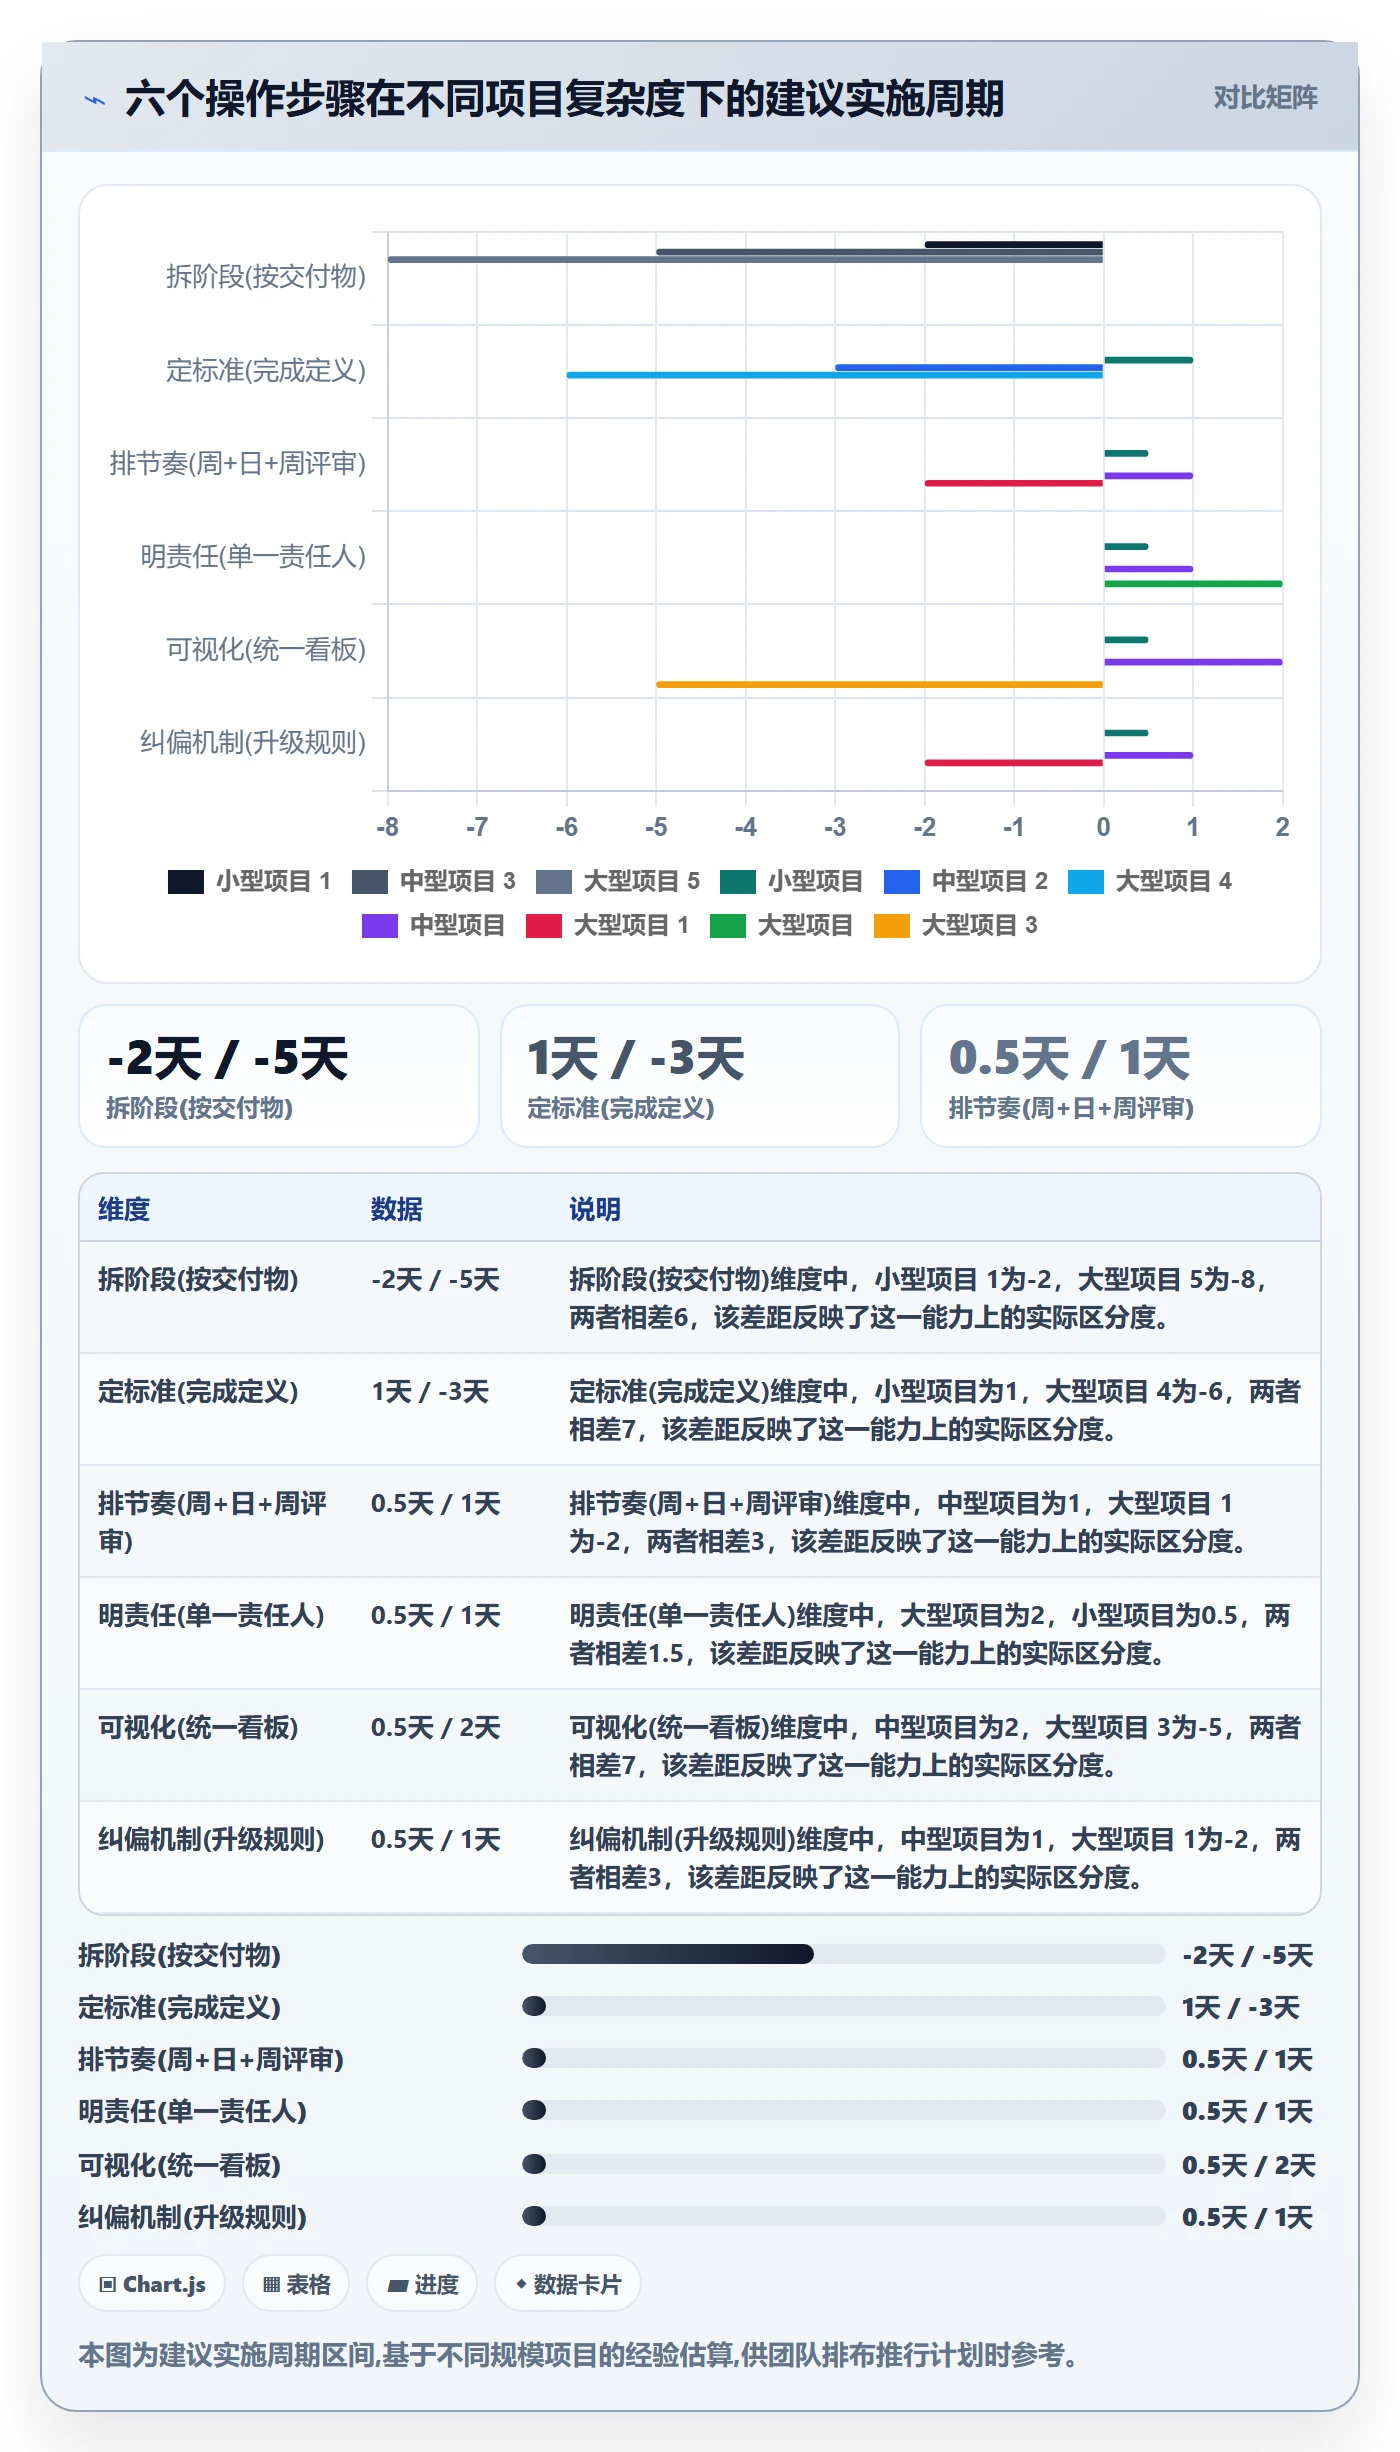Click the Chart.js tag chip
Viewport: 1400px width, 2452px height.
152,2284
